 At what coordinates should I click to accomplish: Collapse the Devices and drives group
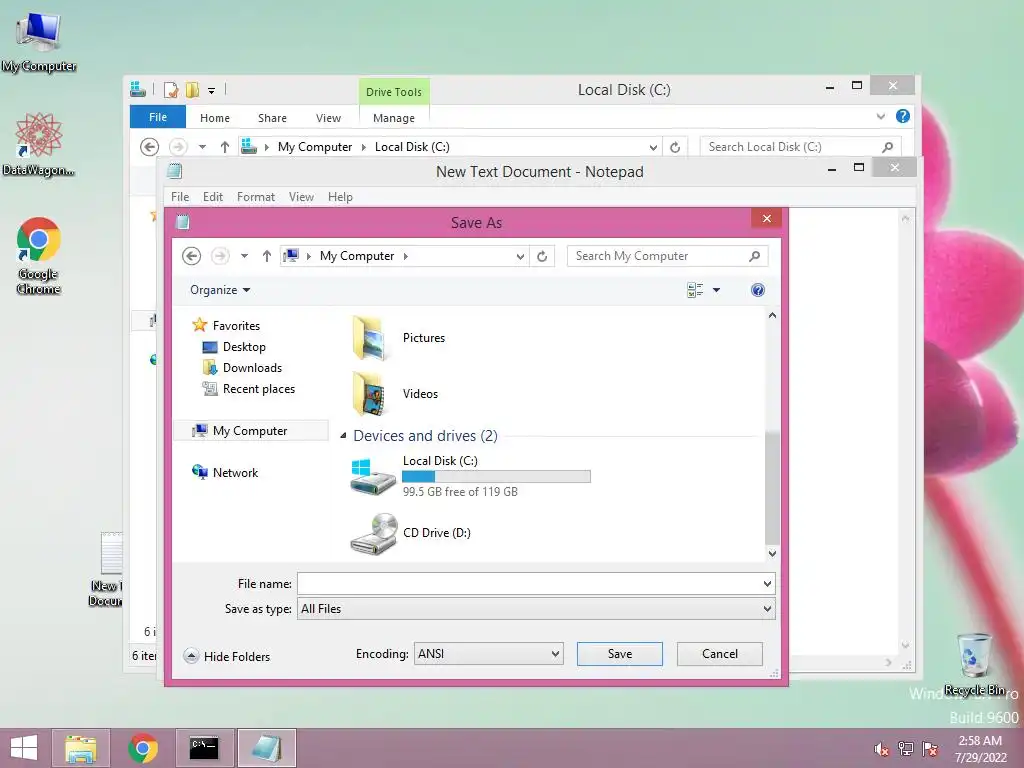pos(343,436)
